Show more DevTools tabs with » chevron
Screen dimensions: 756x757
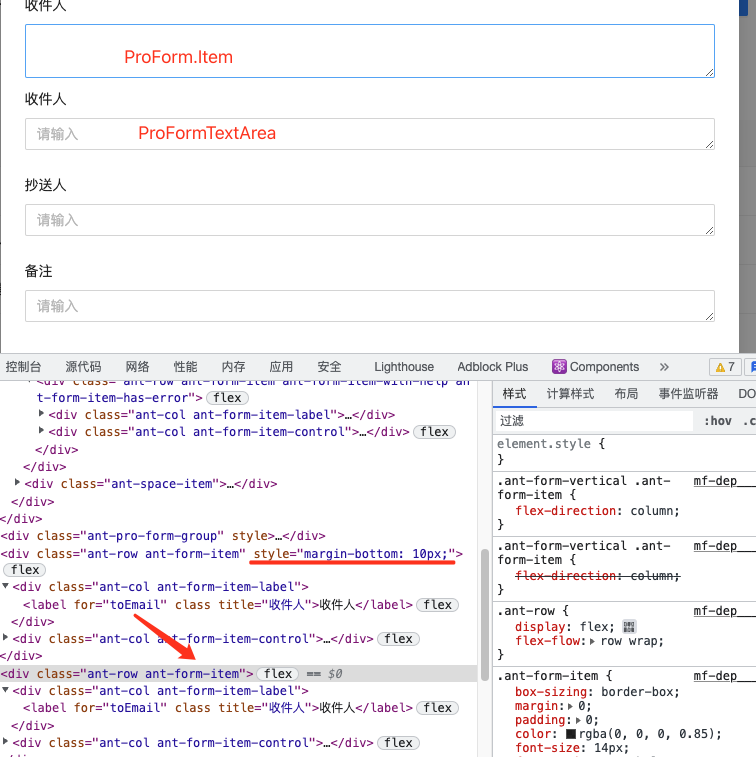[664, 367]
